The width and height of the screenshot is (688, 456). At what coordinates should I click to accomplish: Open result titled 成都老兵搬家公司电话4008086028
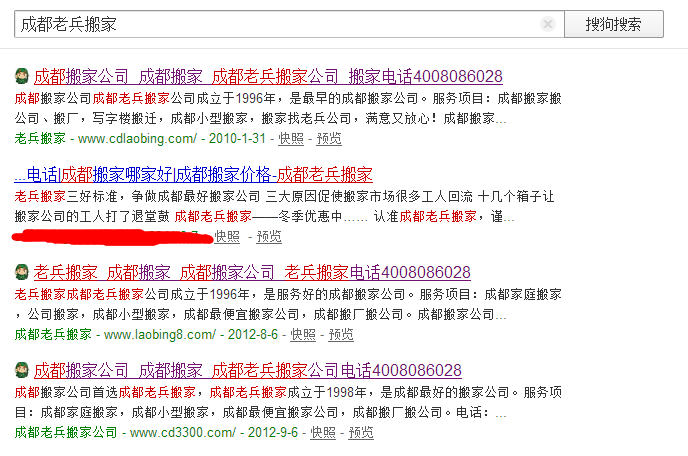[x=248, y=370]
